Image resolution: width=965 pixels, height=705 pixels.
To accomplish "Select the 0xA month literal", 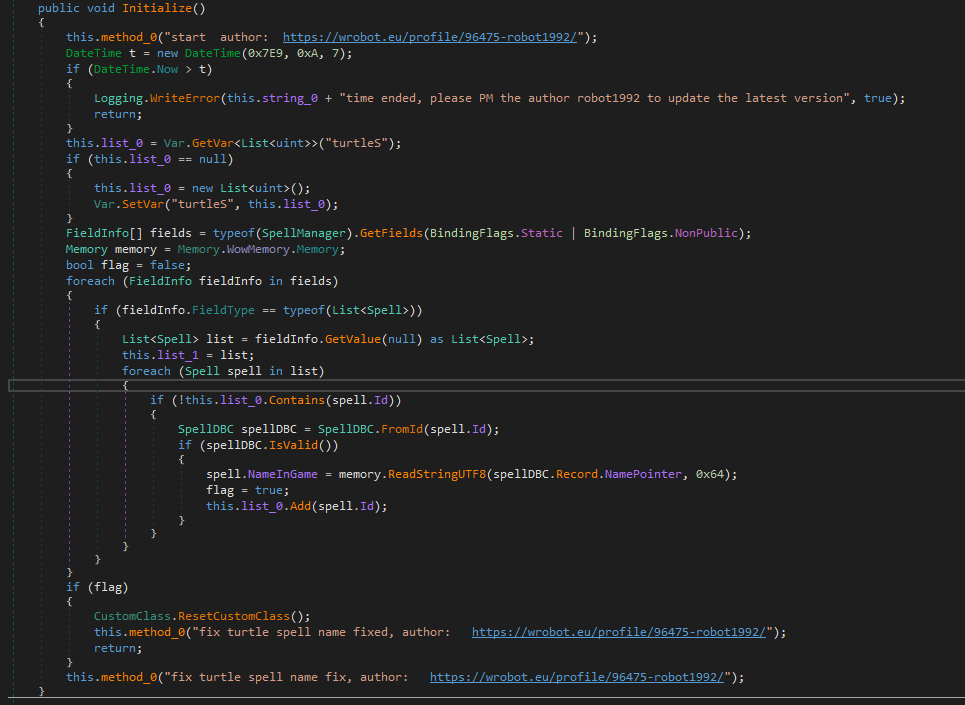I will [307, 53].
